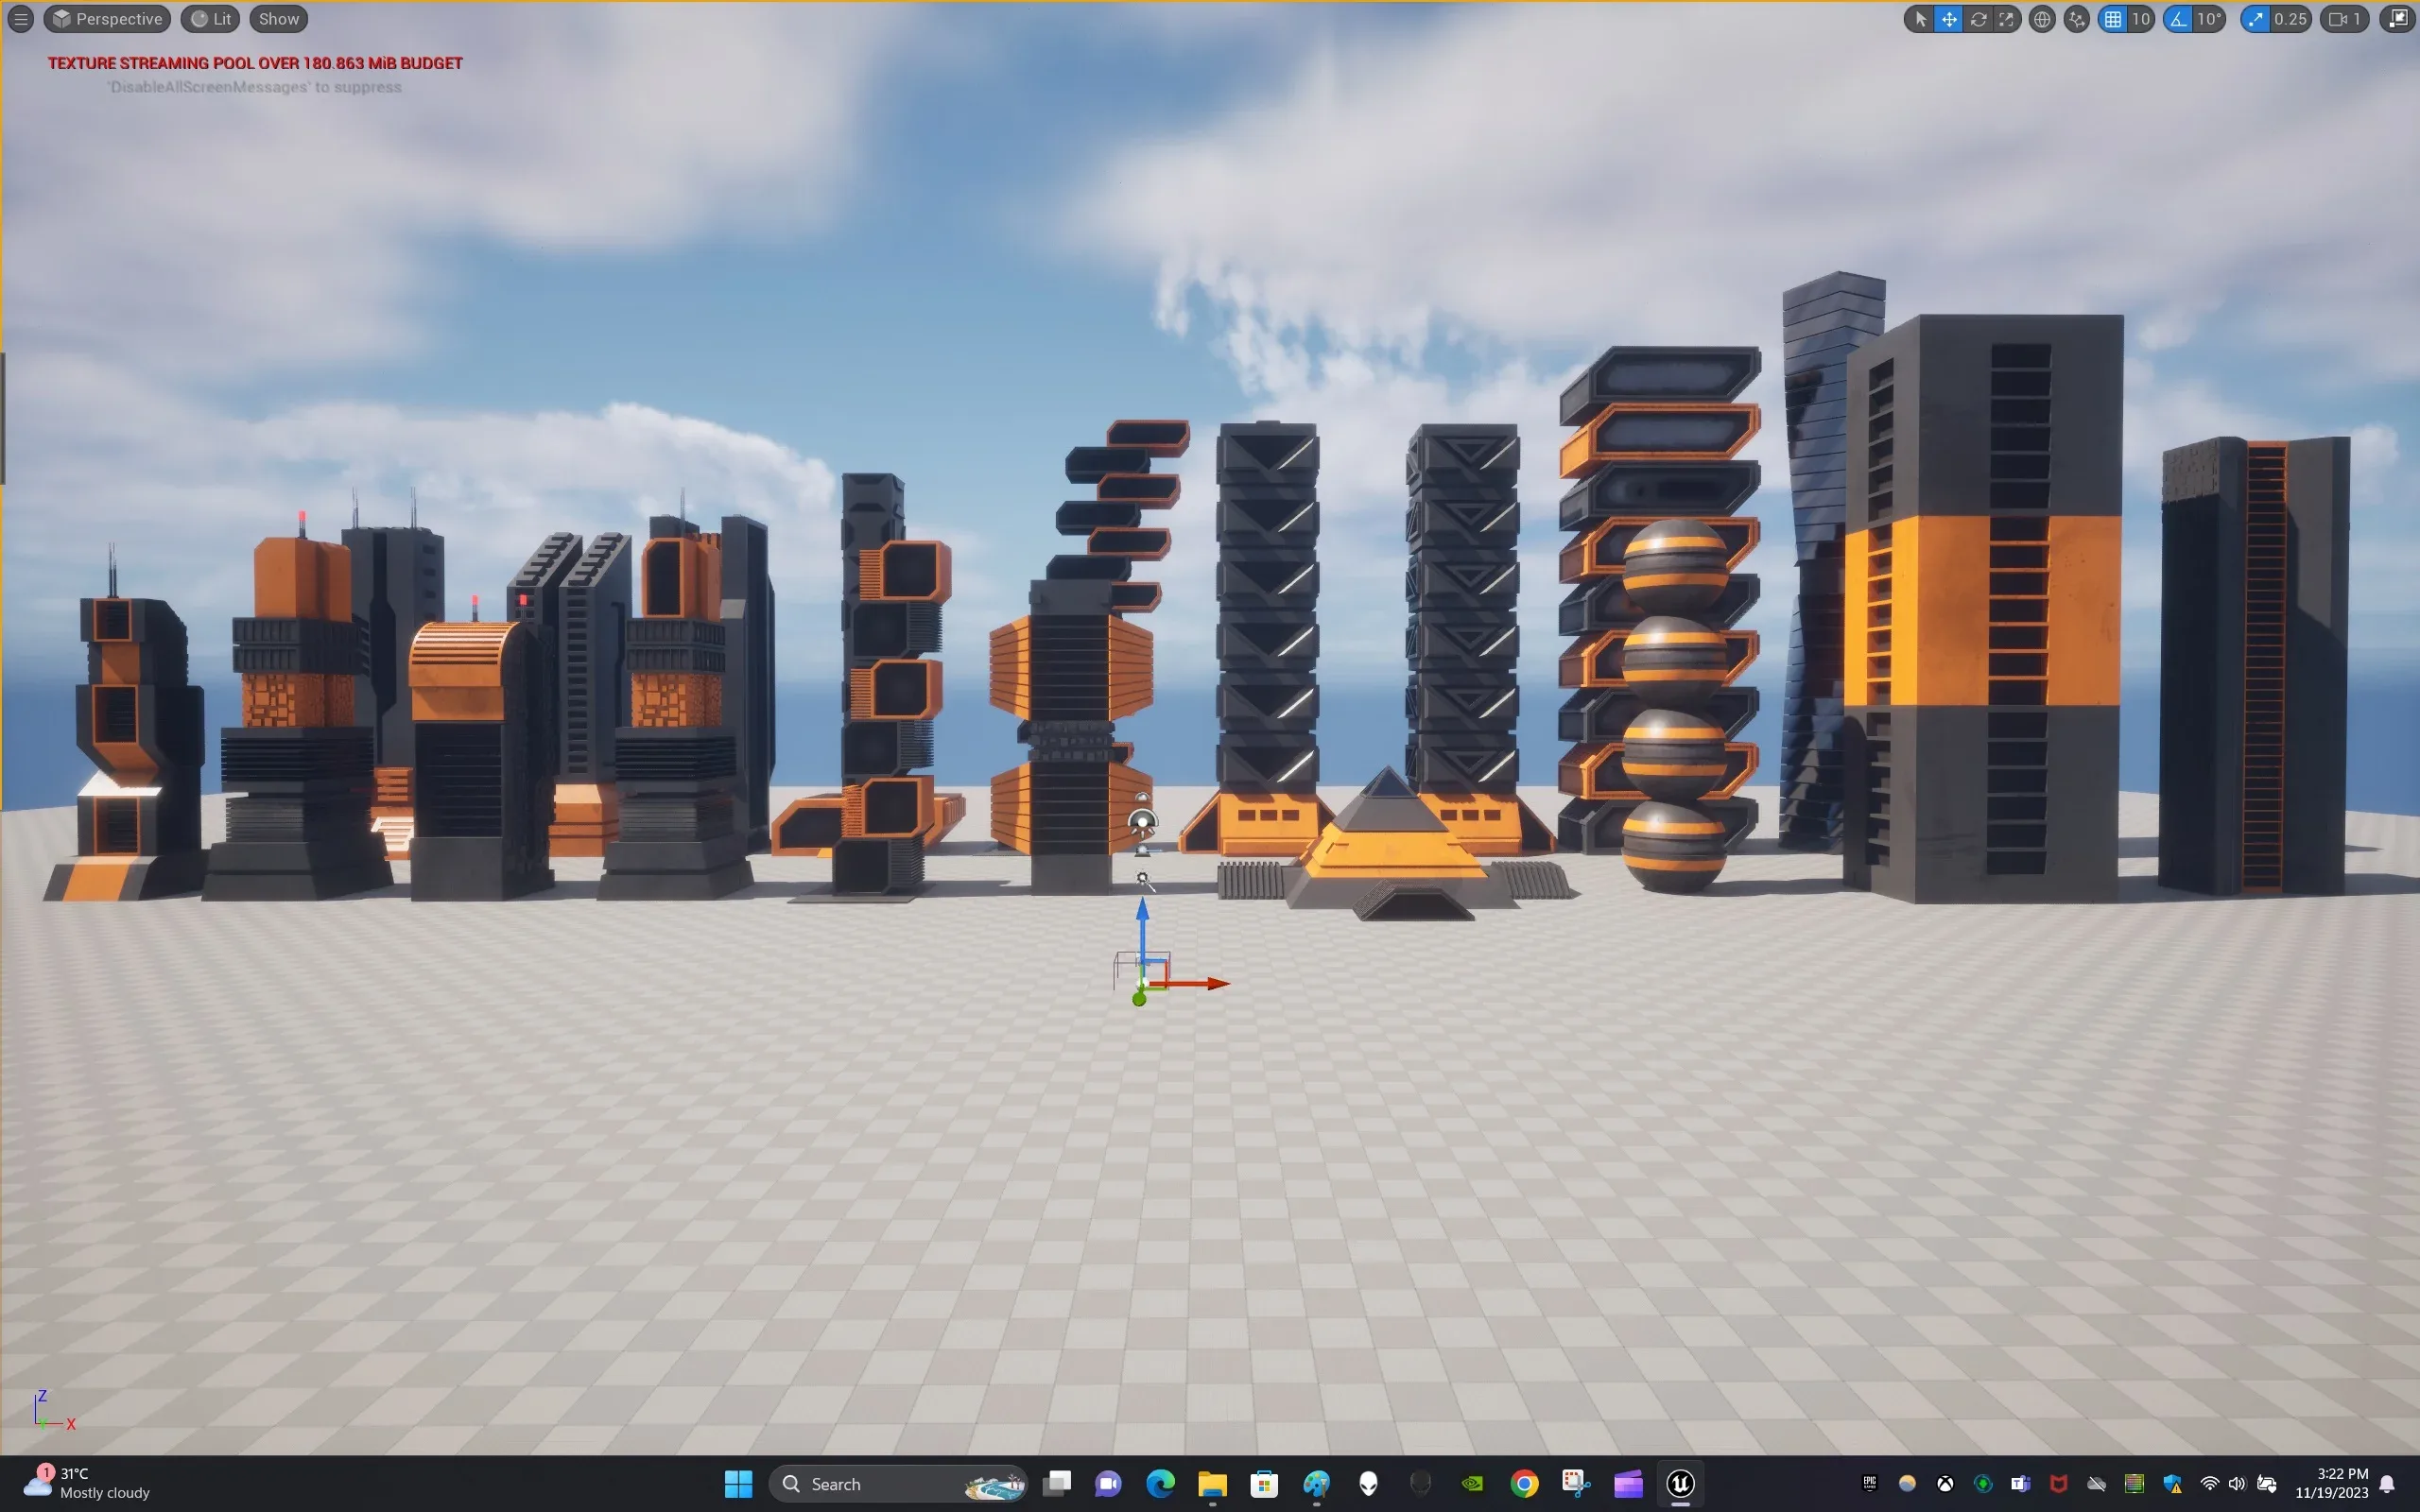Toggle scale snapping

tap(2256, 19)
